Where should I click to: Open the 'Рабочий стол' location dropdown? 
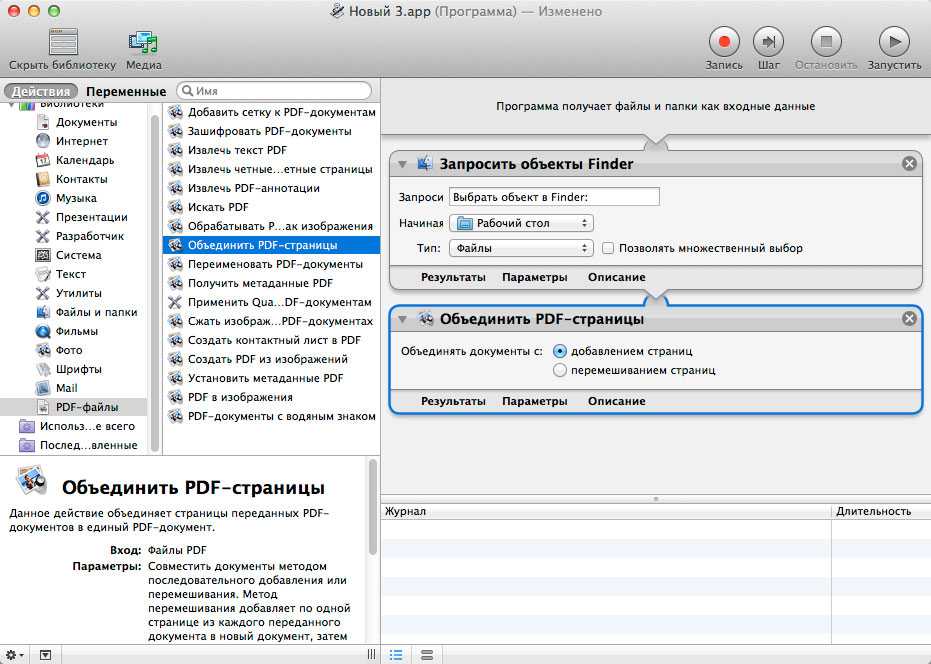click(521, 223)
